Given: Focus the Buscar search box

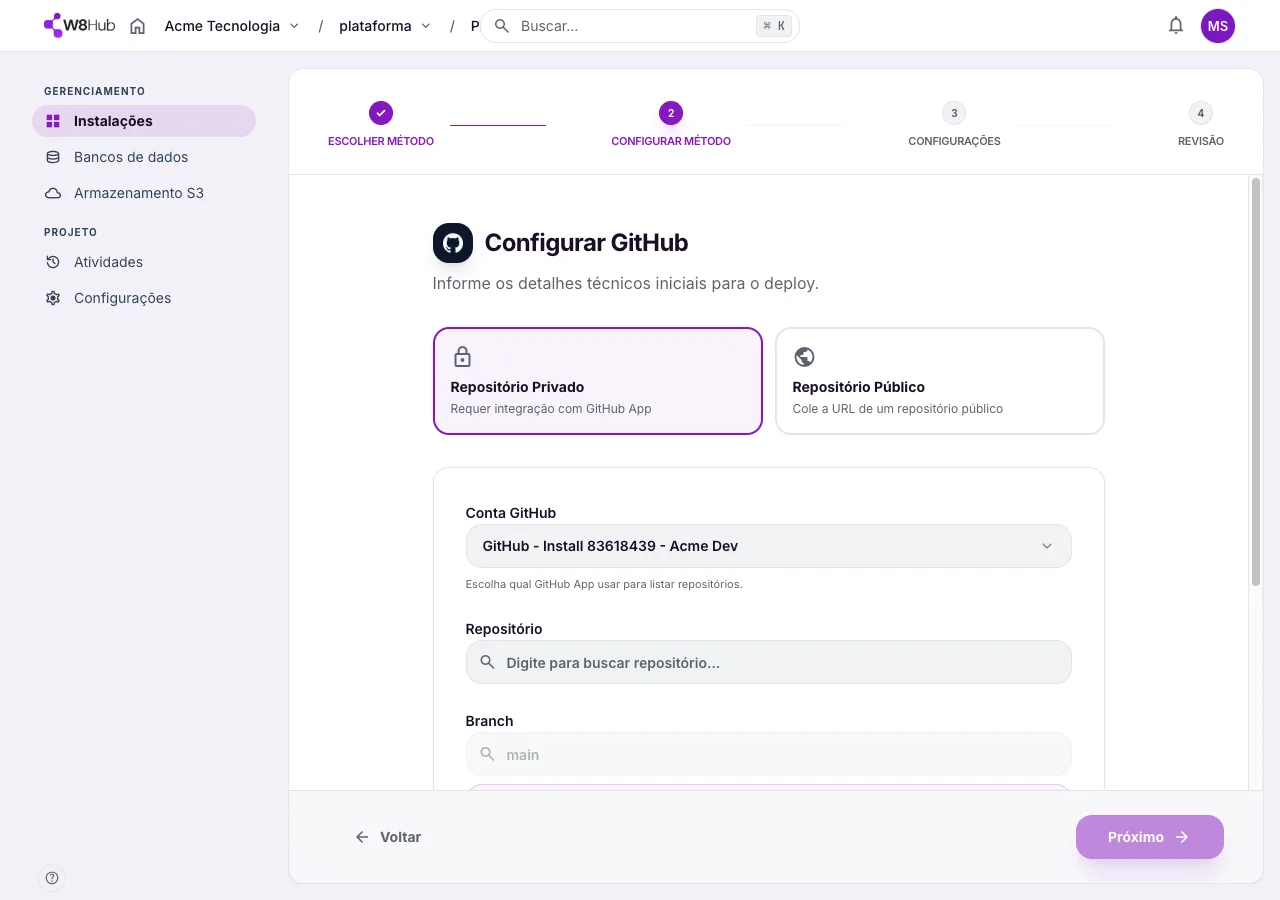Looking at the screenshot, I should tap(640, 26).
